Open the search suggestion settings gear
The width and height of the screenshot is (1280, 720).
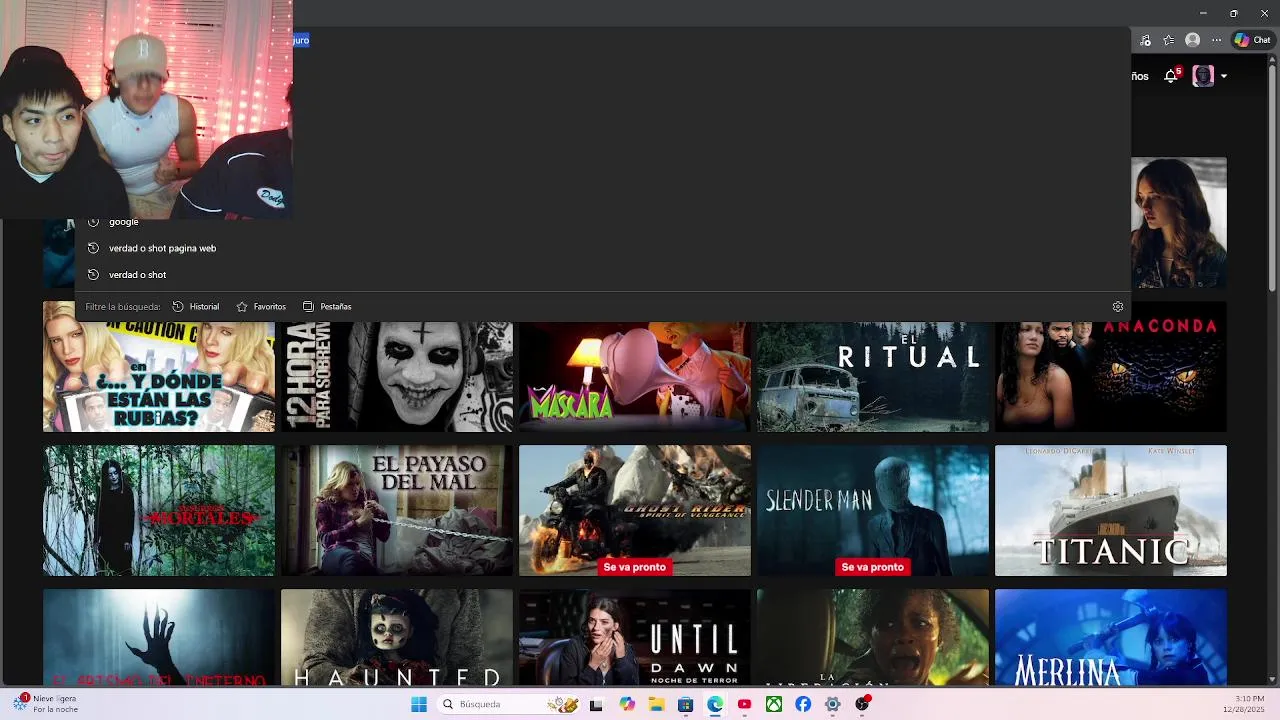tap(1117, 307)
